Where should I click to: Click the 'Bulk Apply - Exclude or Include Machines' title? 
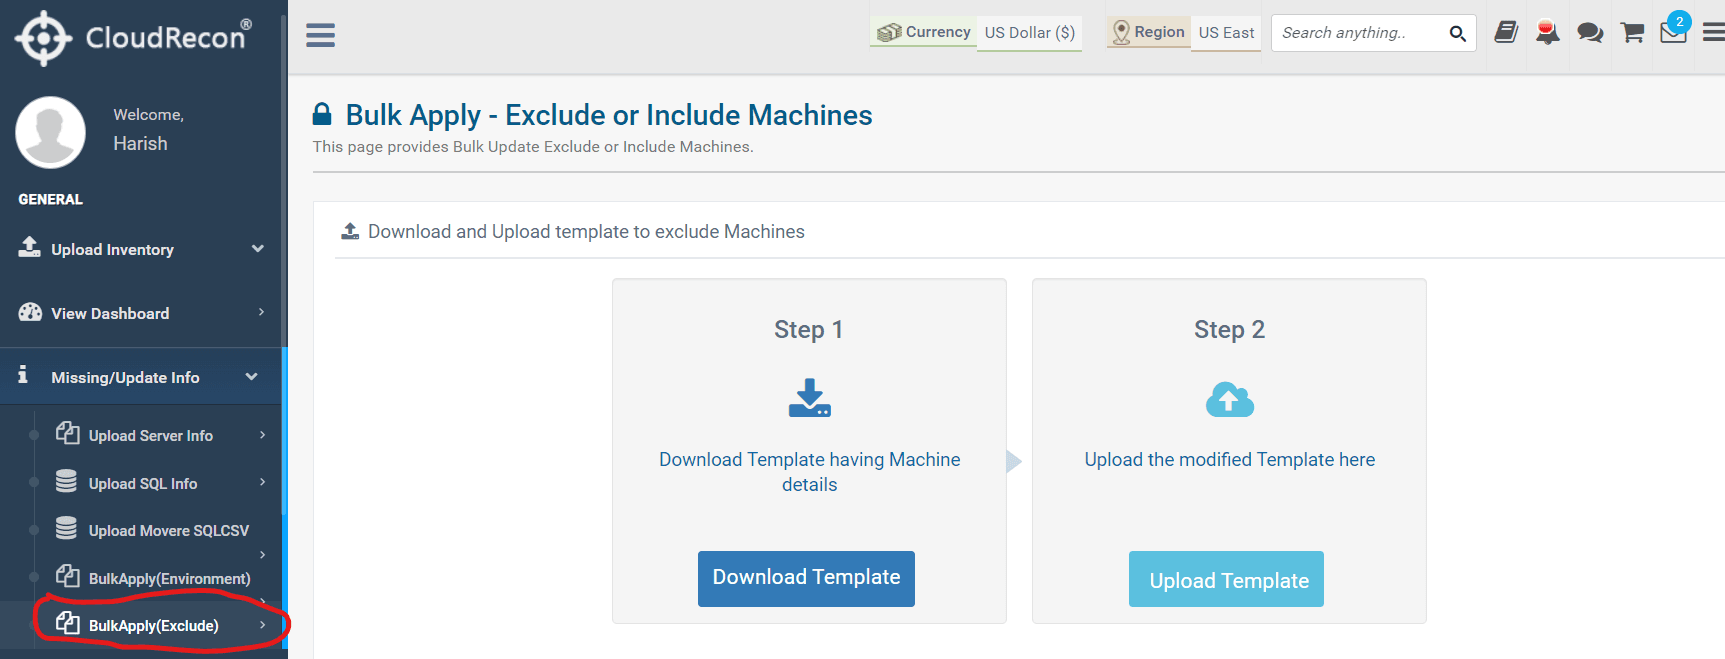(x=609, y=115)
